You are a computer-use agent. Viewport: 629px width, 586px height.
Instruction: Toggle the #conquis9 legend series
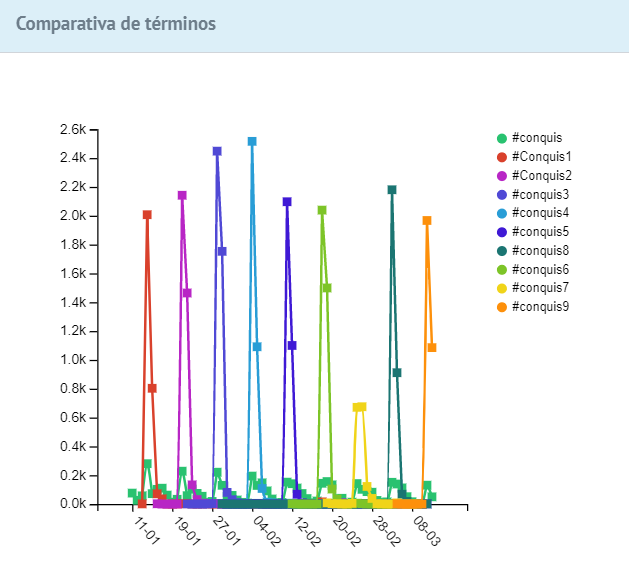click(533, 307)
